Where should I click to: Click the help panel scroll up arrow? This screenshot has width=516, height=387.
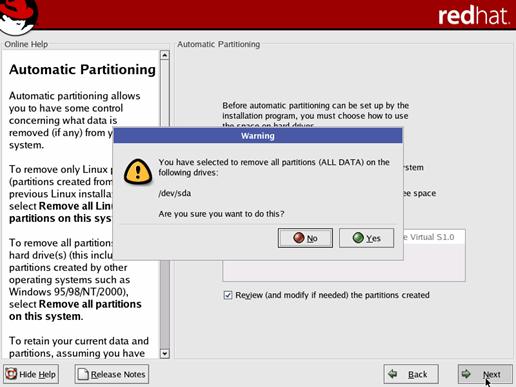(x=165, y=55)
